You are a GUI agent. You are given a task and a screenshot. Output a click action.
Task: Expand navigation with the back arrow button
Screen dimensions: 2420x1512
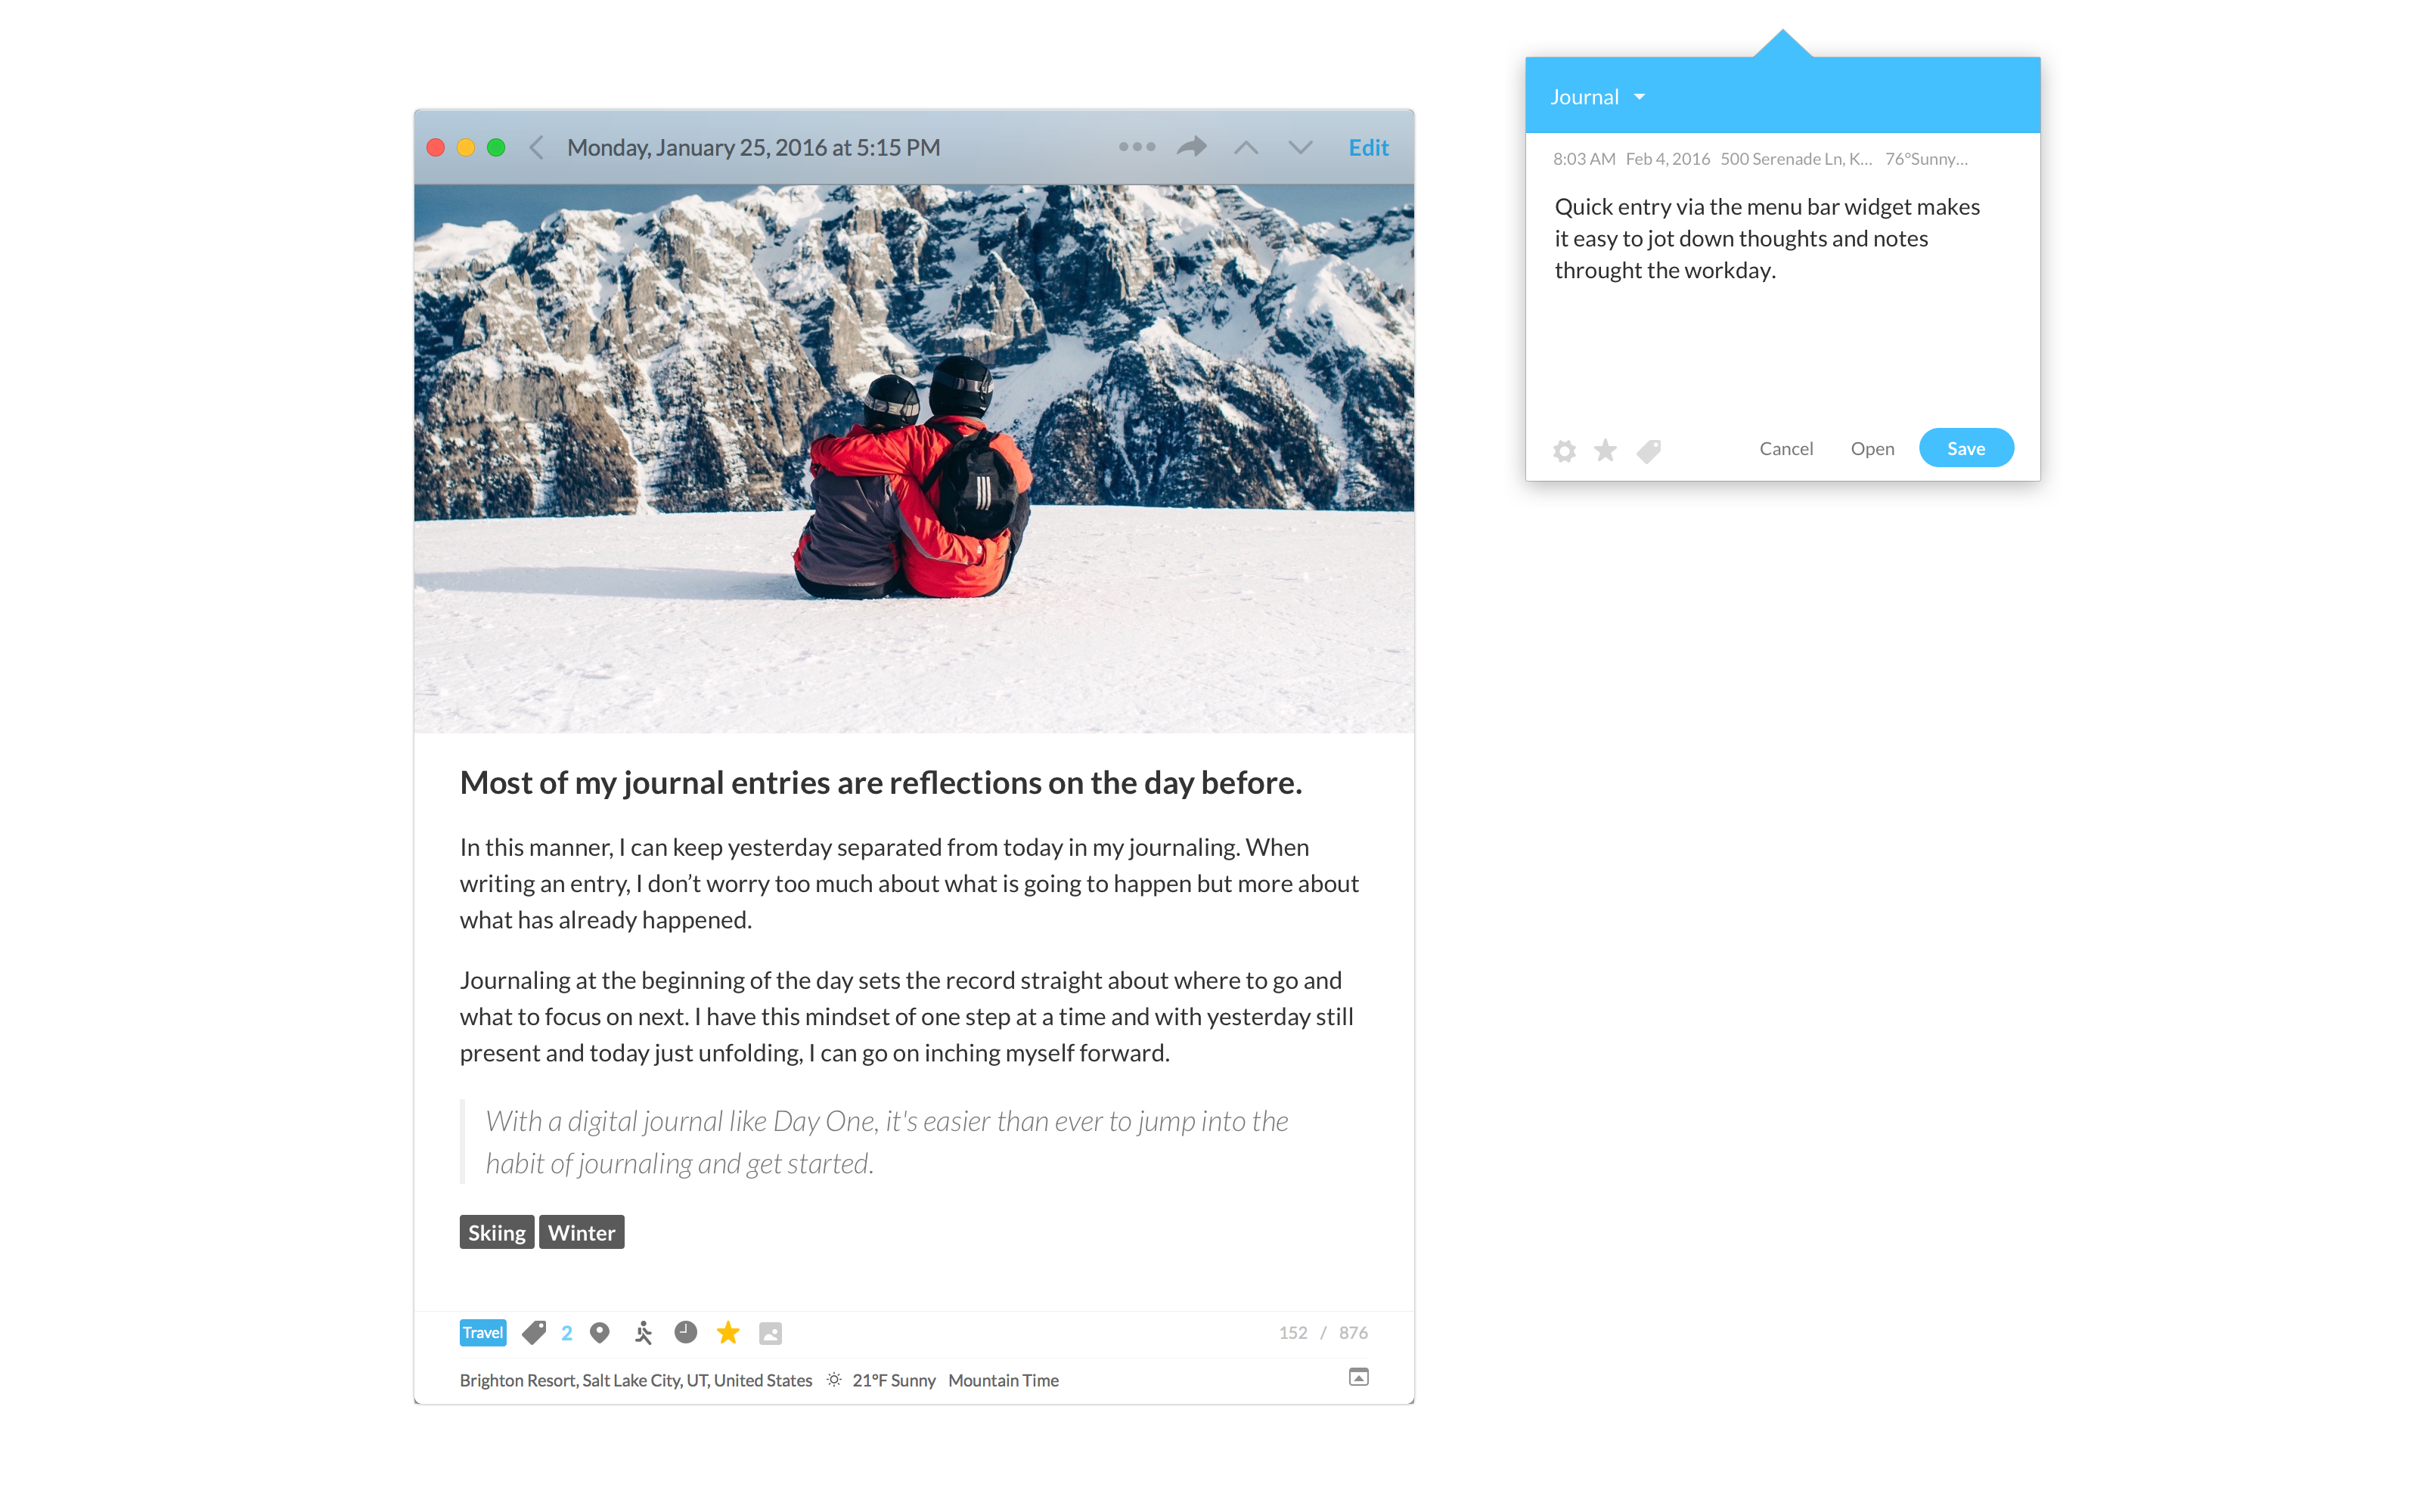point(540,147)
